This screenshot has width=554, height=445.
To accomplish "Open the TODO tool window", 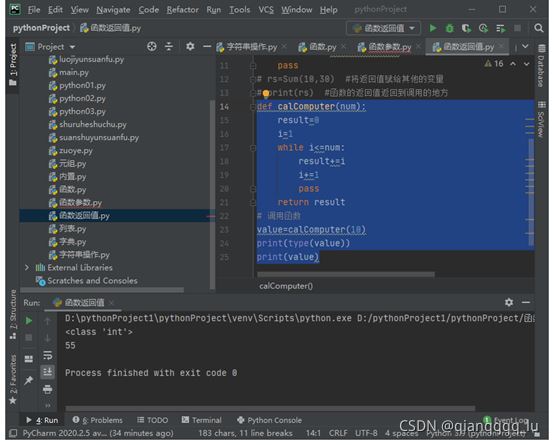I will tap(153, 420).
